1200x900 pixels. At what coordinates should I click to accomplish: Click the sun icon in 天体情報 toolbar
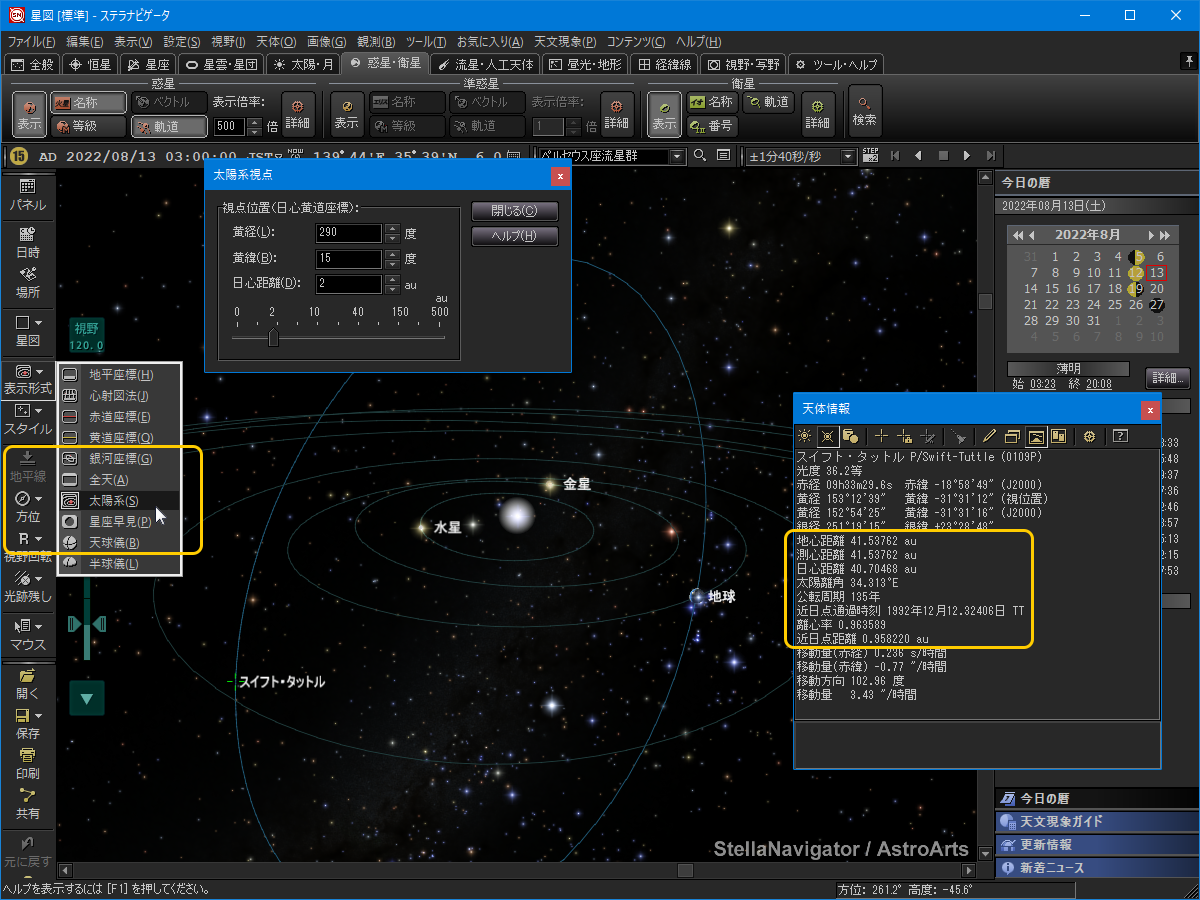[x=805, y=436]
